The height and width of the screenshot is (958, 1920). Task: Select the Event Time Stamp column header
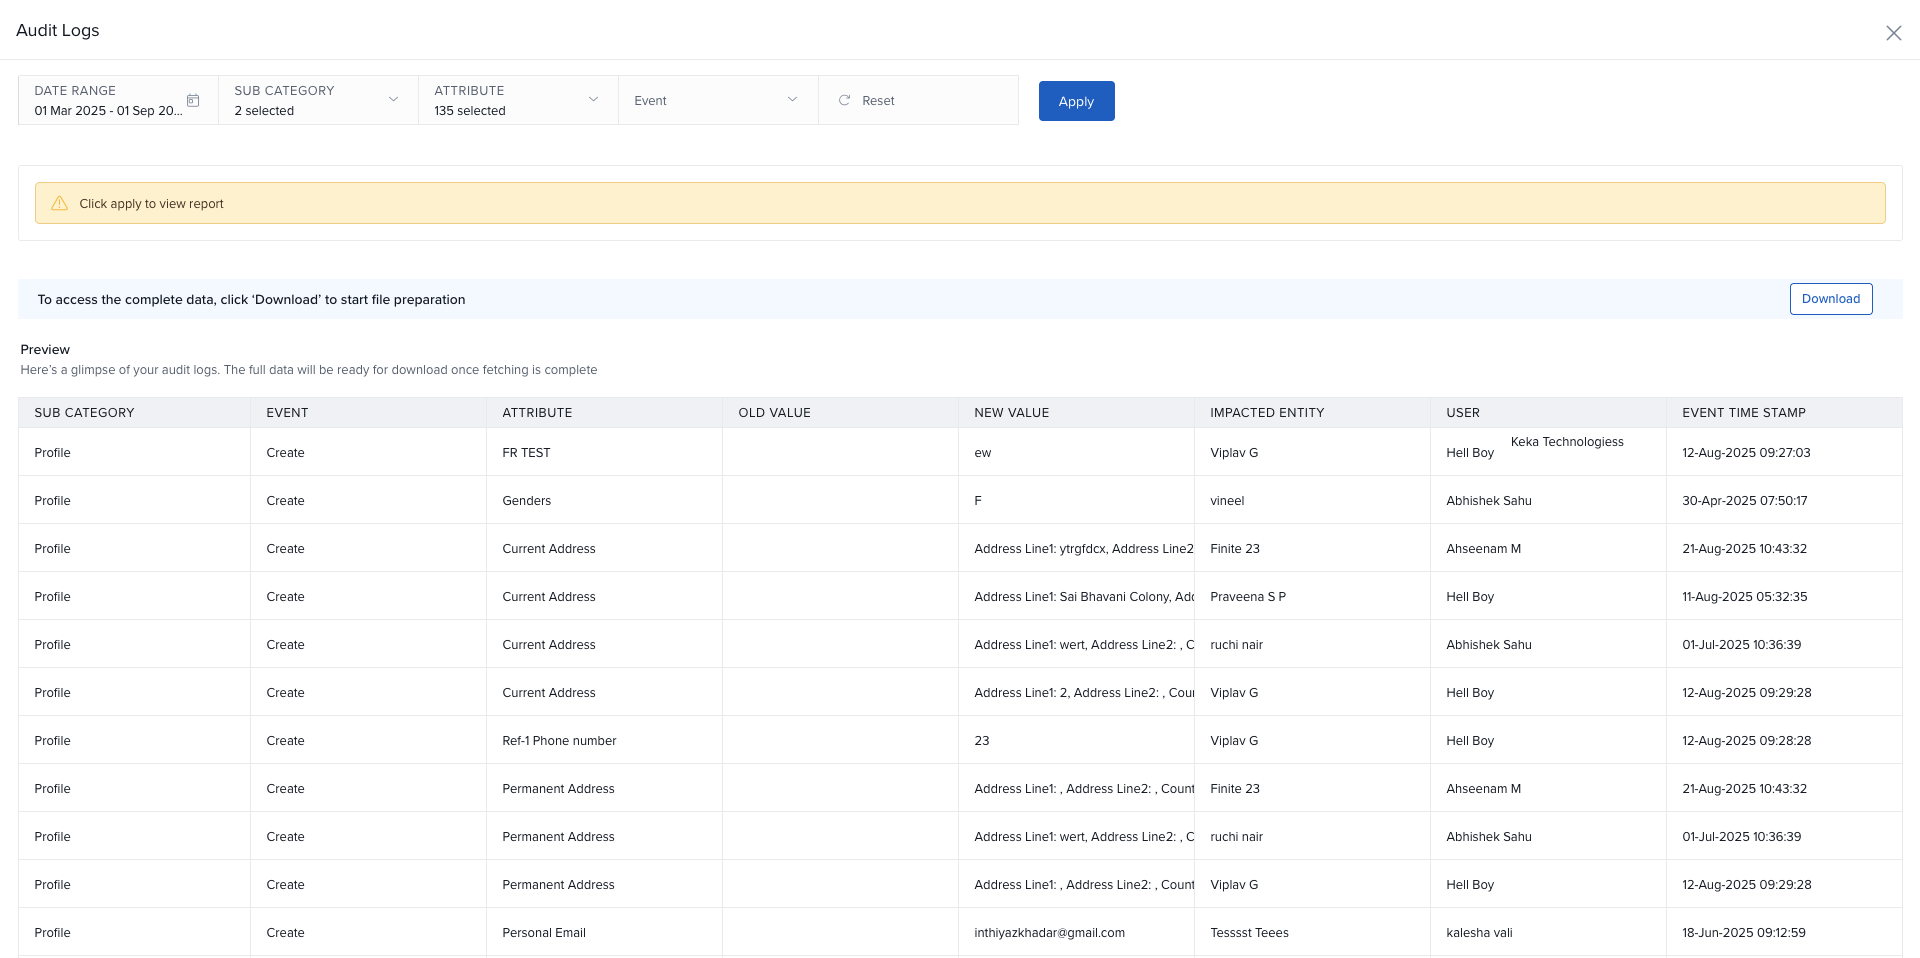pos(1743,413)
